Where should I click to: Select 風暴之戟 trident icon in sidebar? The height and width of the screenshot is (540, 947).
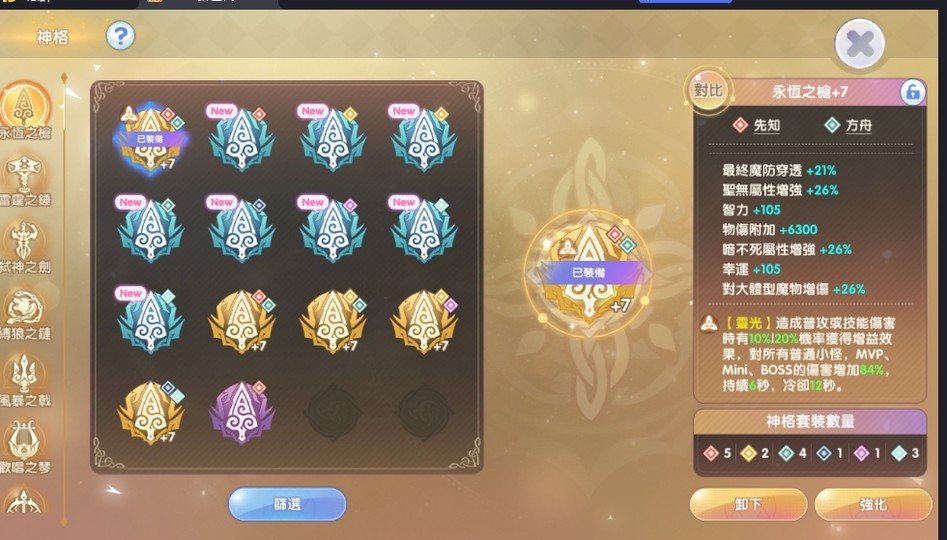(x=25, y=381)
